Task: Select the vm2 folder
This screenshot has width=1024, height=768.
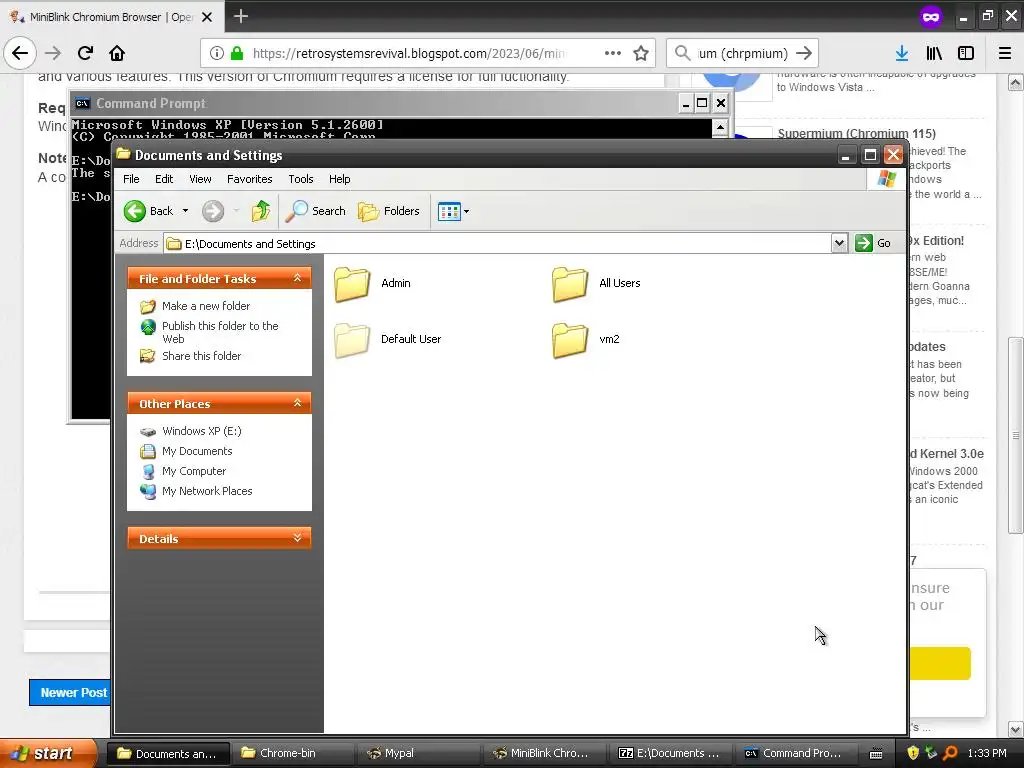Action: (x=585, y=340)
